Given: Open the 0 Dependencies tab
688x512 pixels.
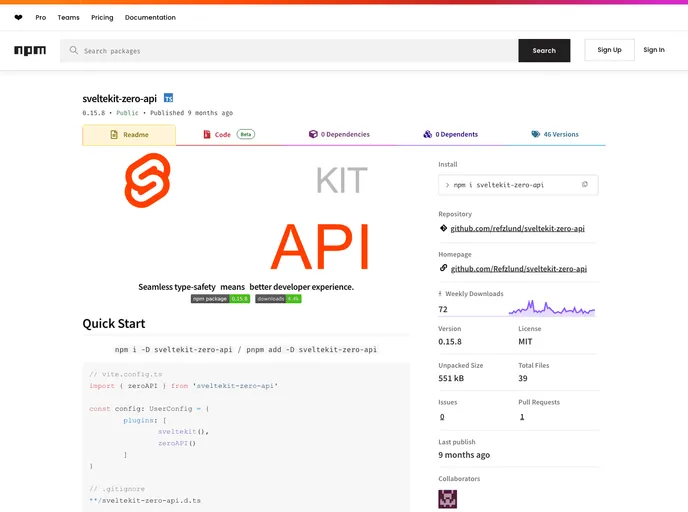Looking at the screenshot, I should click(339, 134).
